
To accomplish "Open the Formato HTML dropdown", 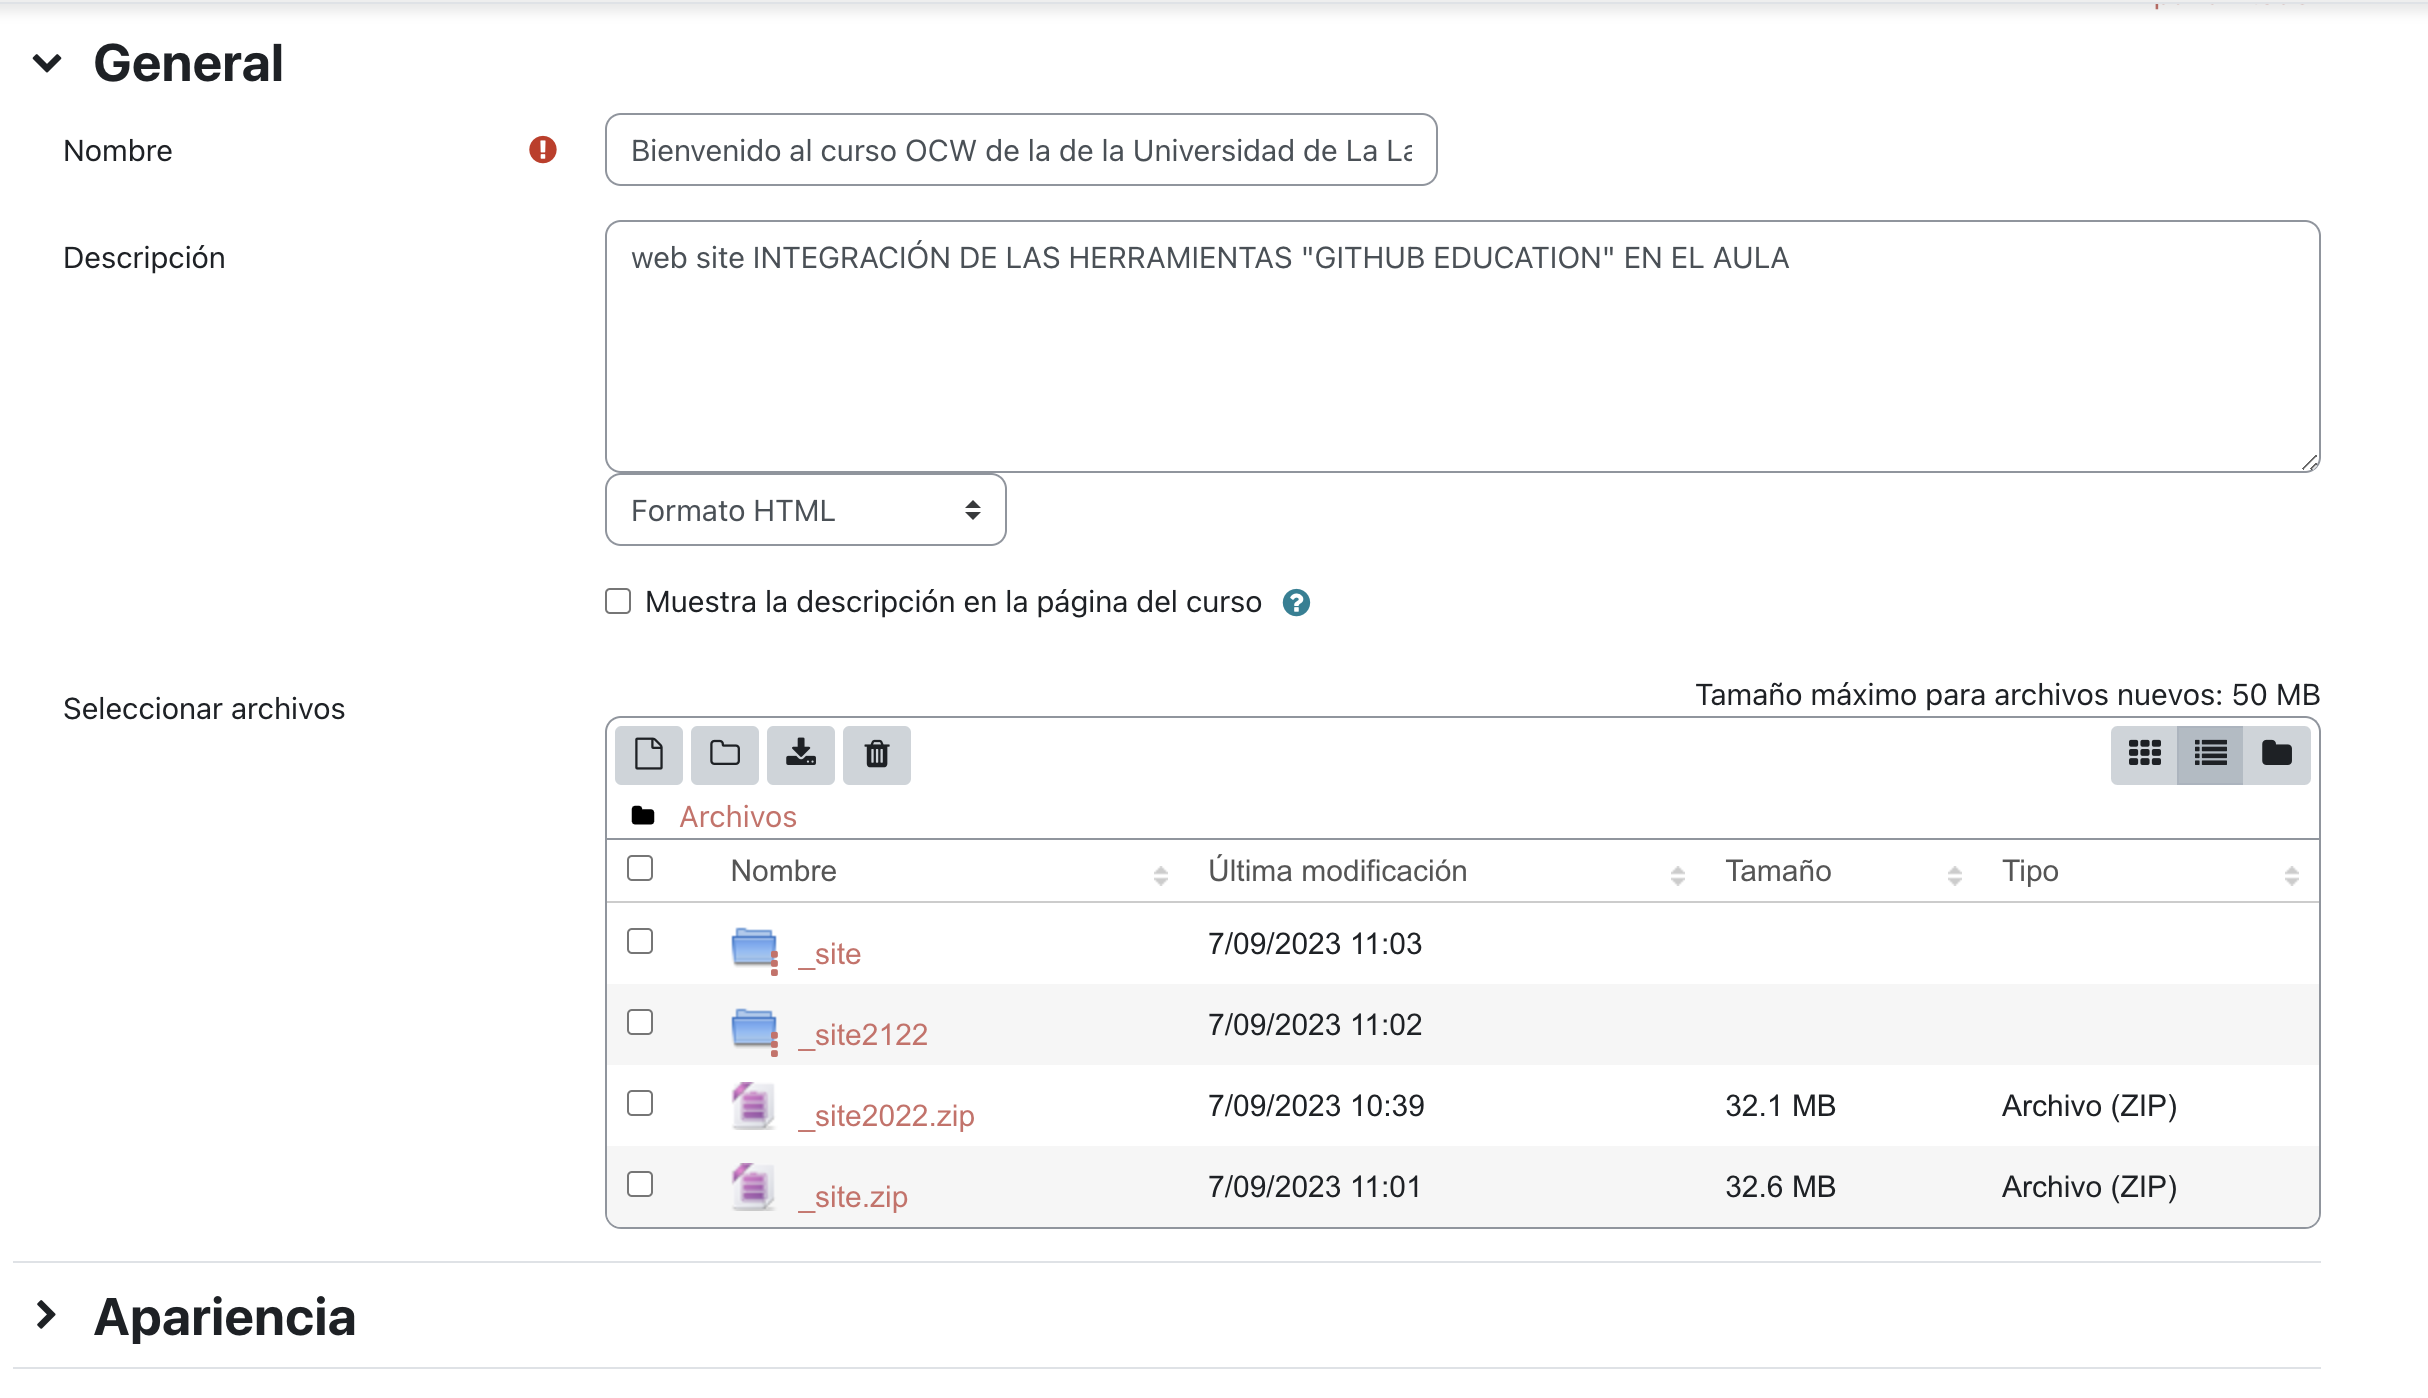I will [806, 510].
